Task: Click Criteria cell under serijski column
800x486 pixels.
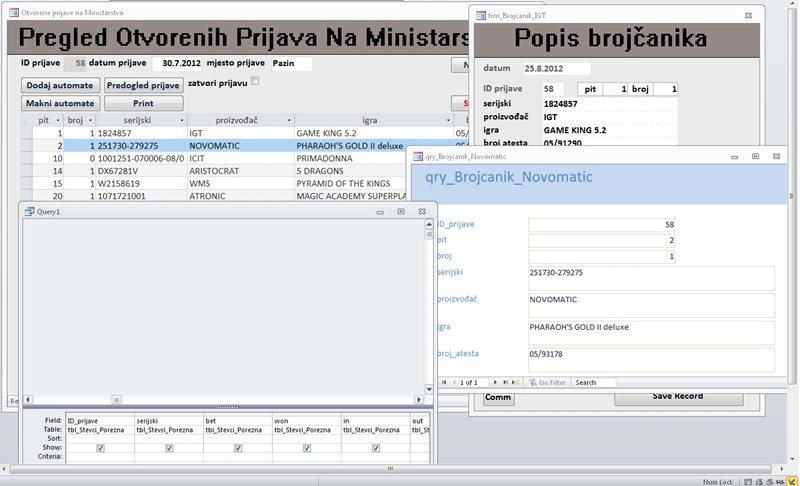Action: 169,456
